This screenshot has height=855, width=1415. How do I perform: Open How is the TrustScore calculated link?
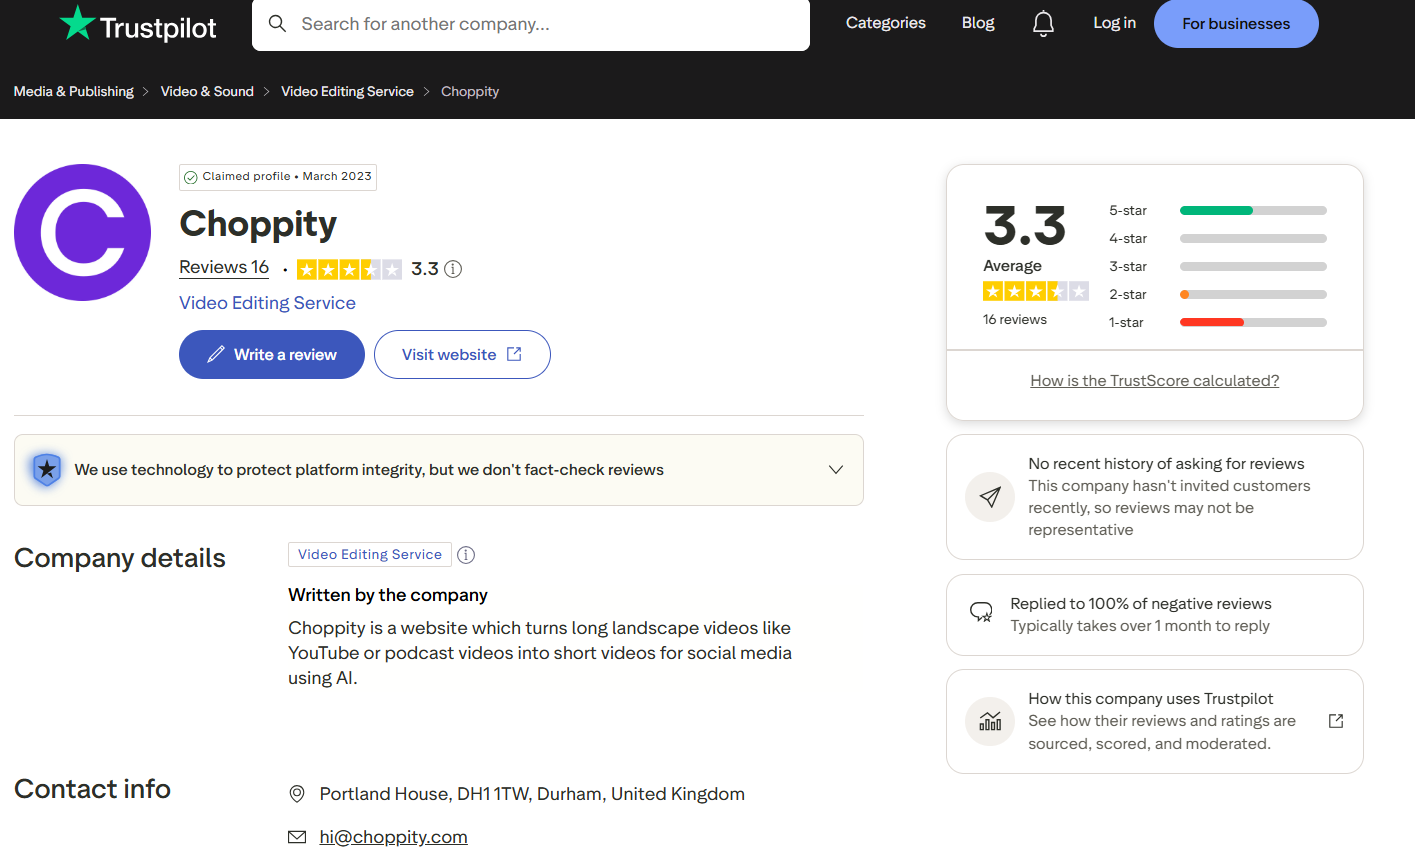click(x=1155, y=381)
